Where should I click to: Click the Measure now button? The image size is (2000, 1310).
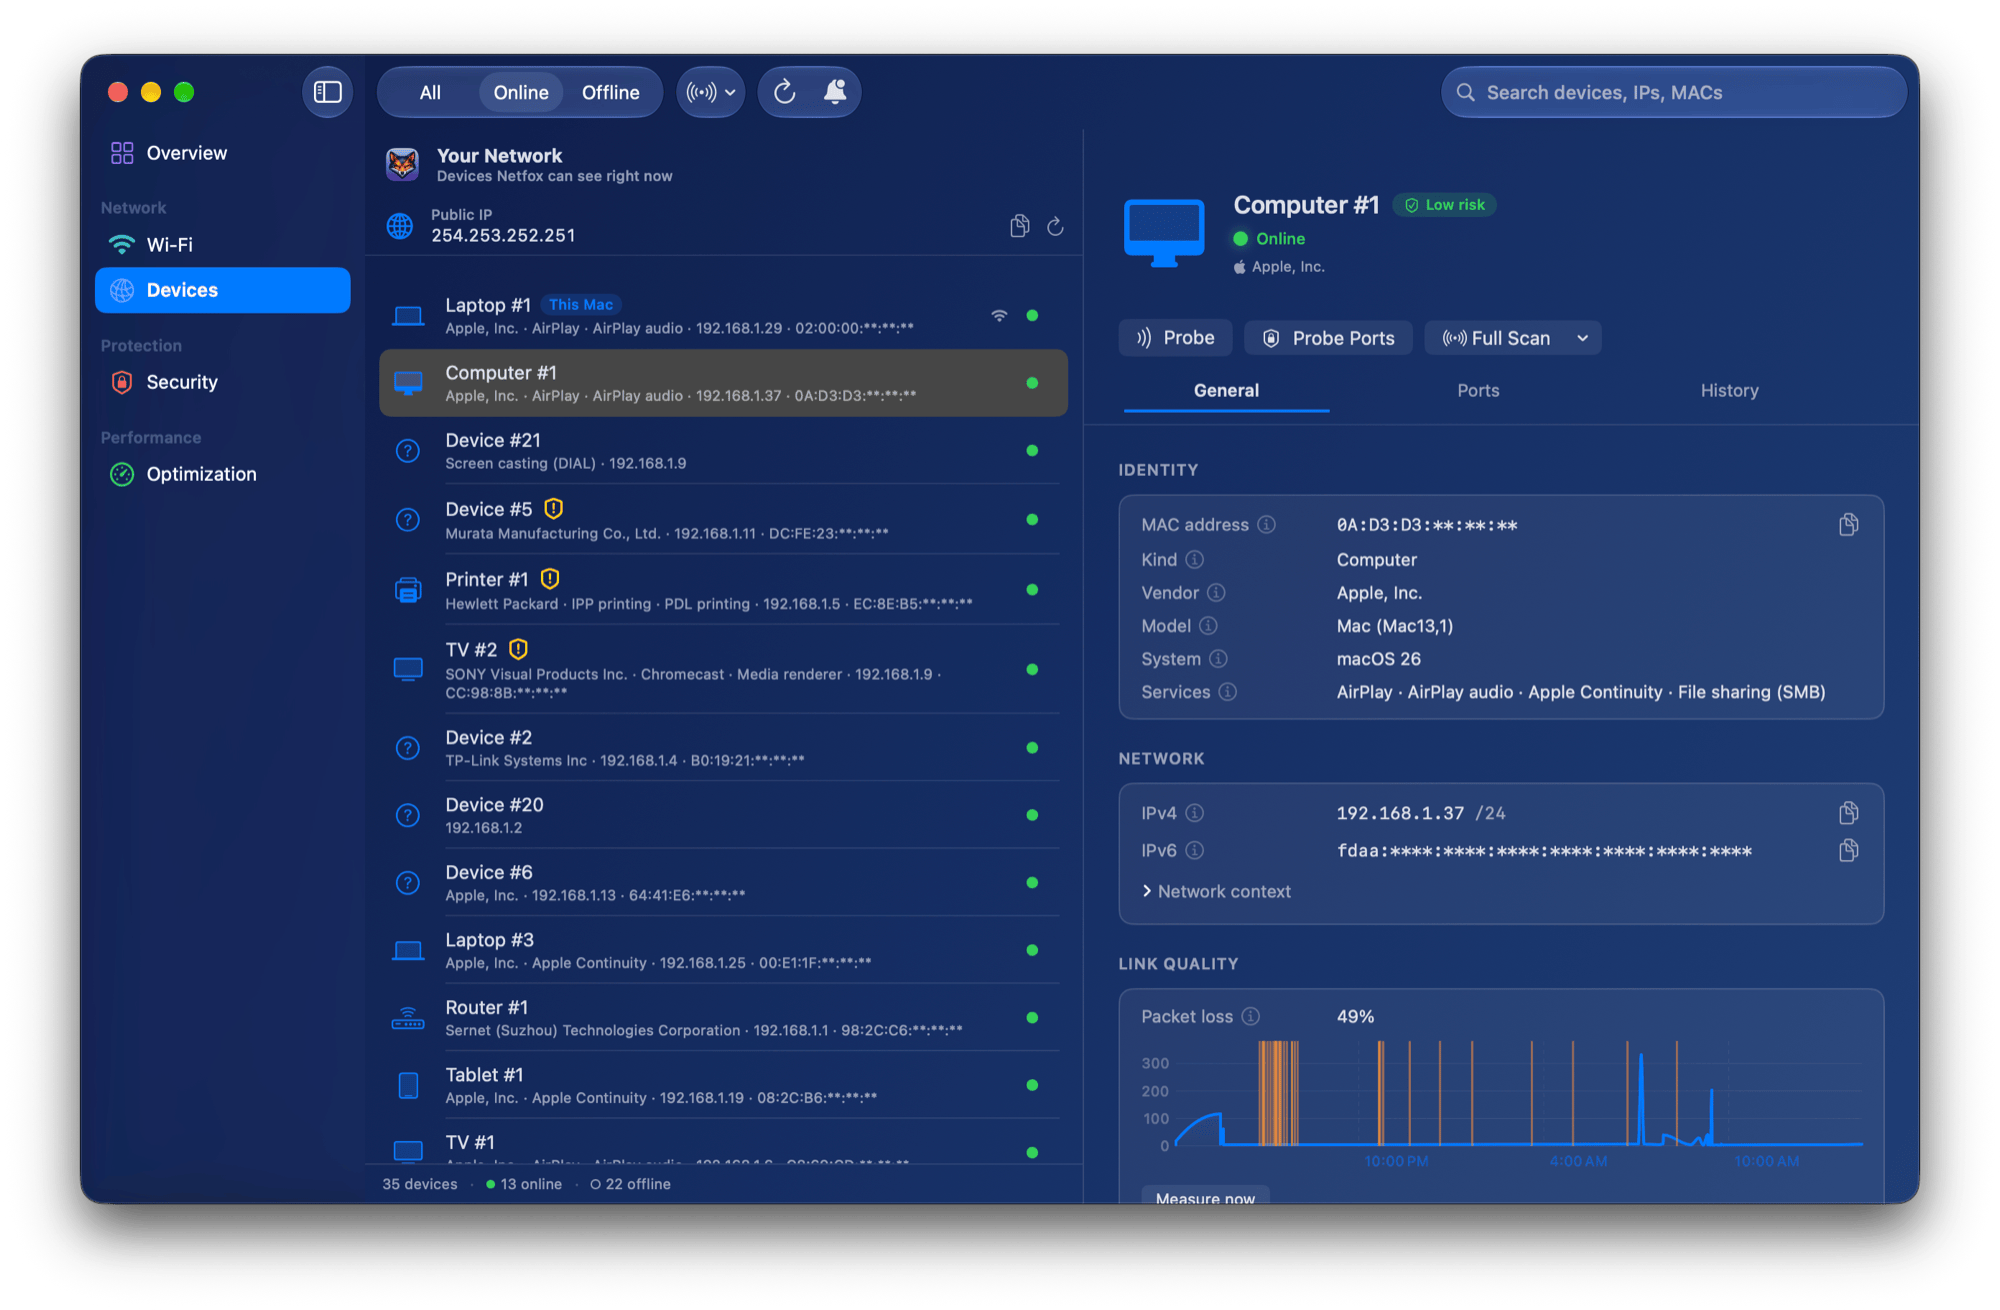coord(1205,1197)
